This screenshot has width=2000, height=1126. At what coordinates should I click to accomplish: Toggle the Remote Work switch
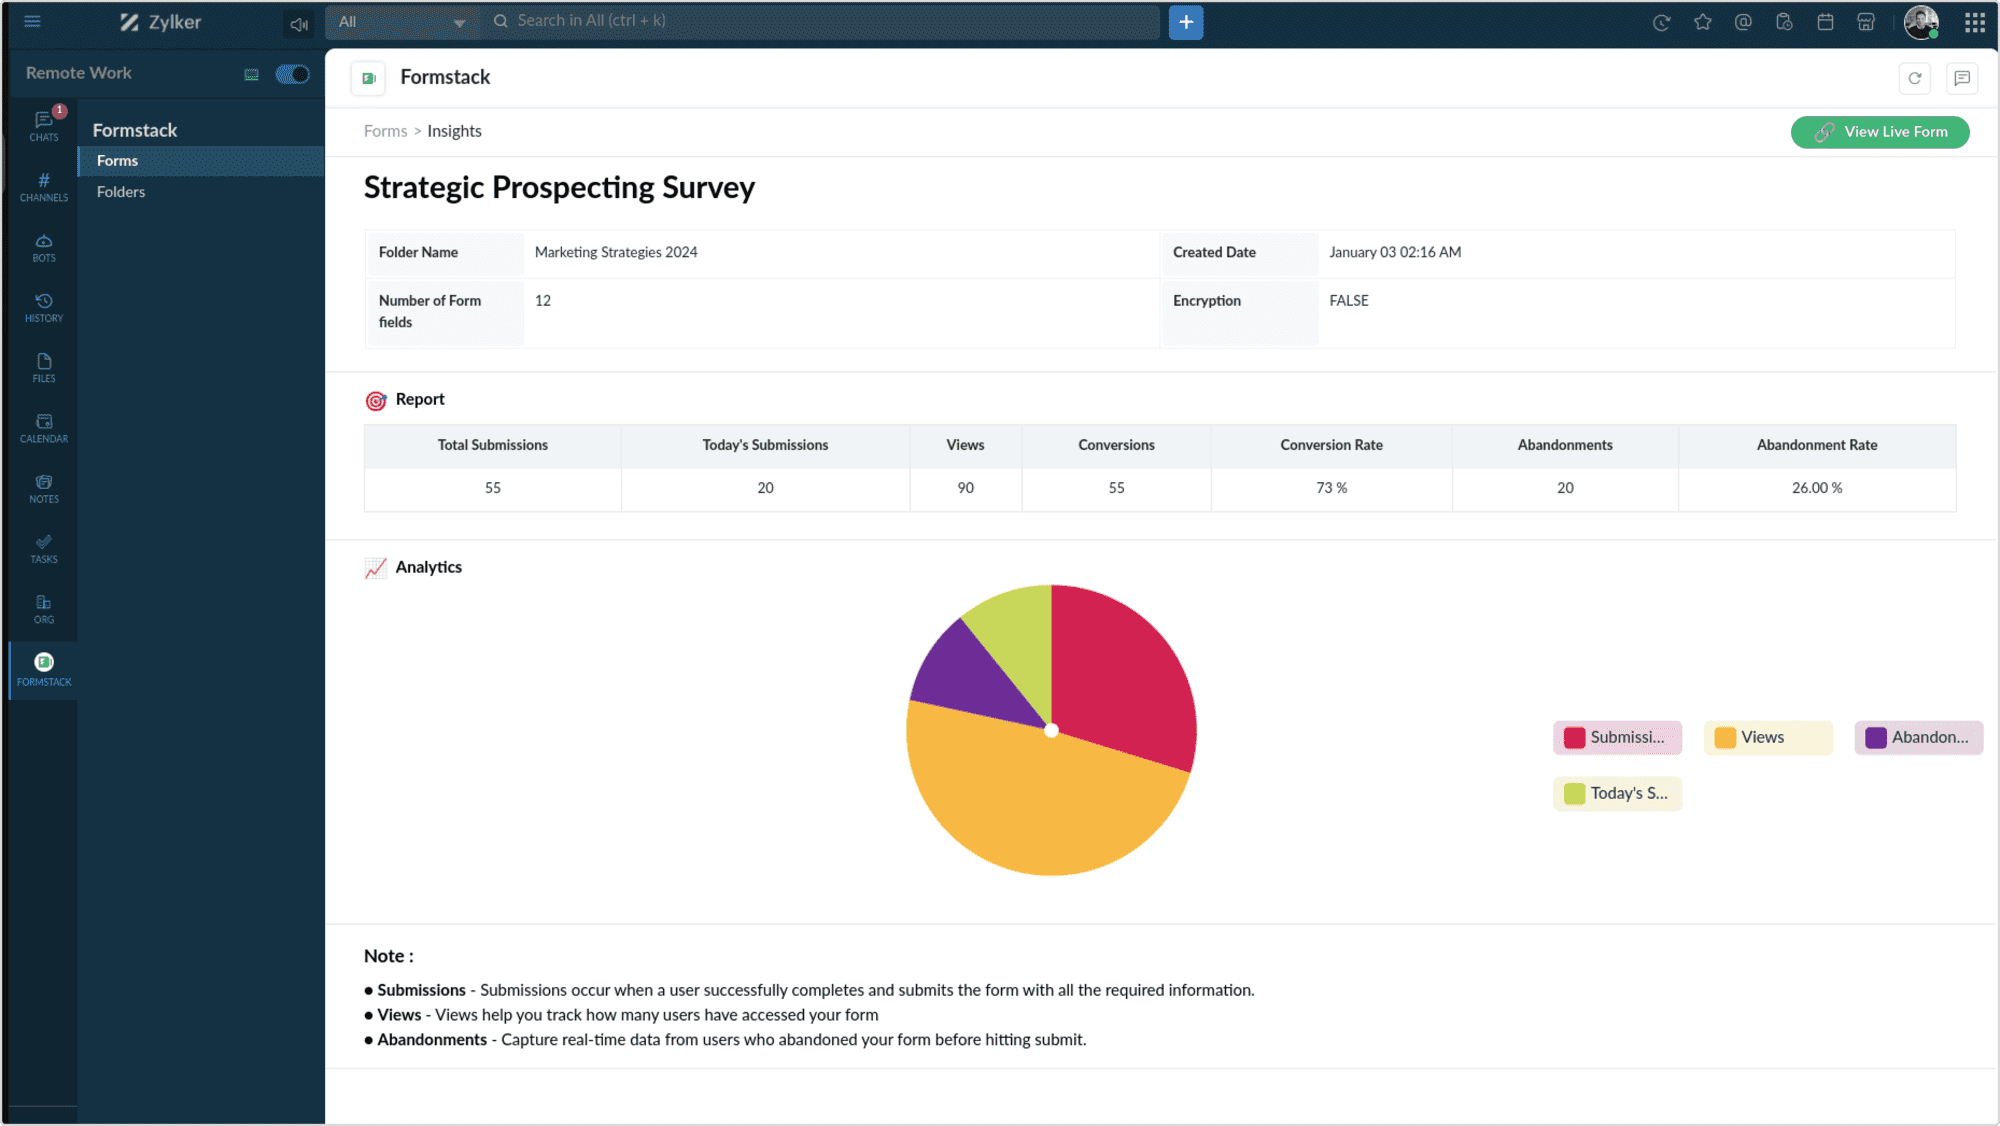pyautogui.click(x=292, y=74)
